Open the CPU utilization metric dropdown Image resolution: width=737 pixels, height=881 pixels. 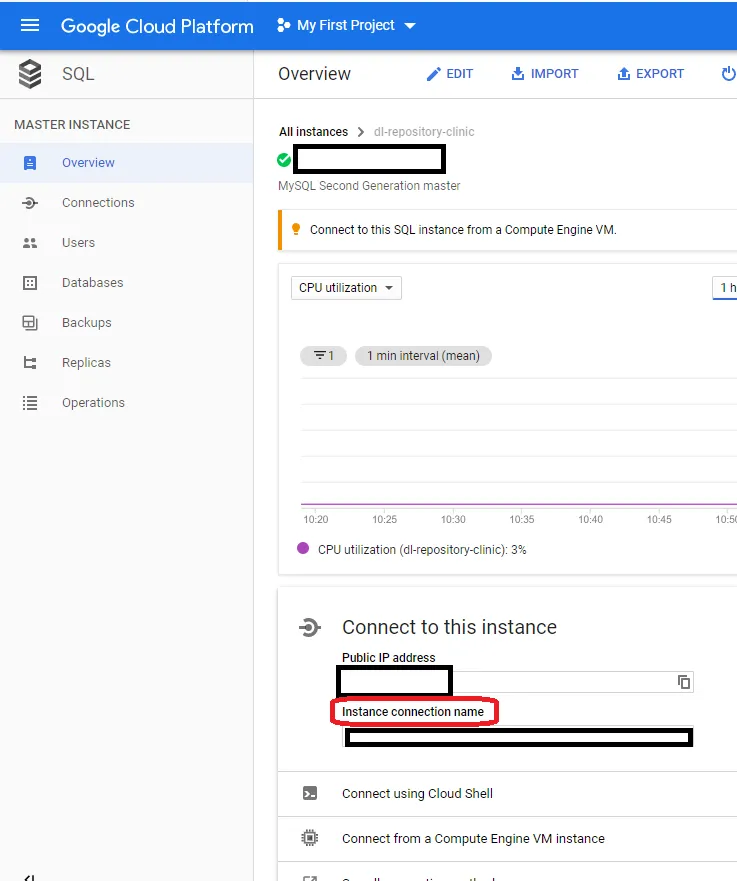346,288
